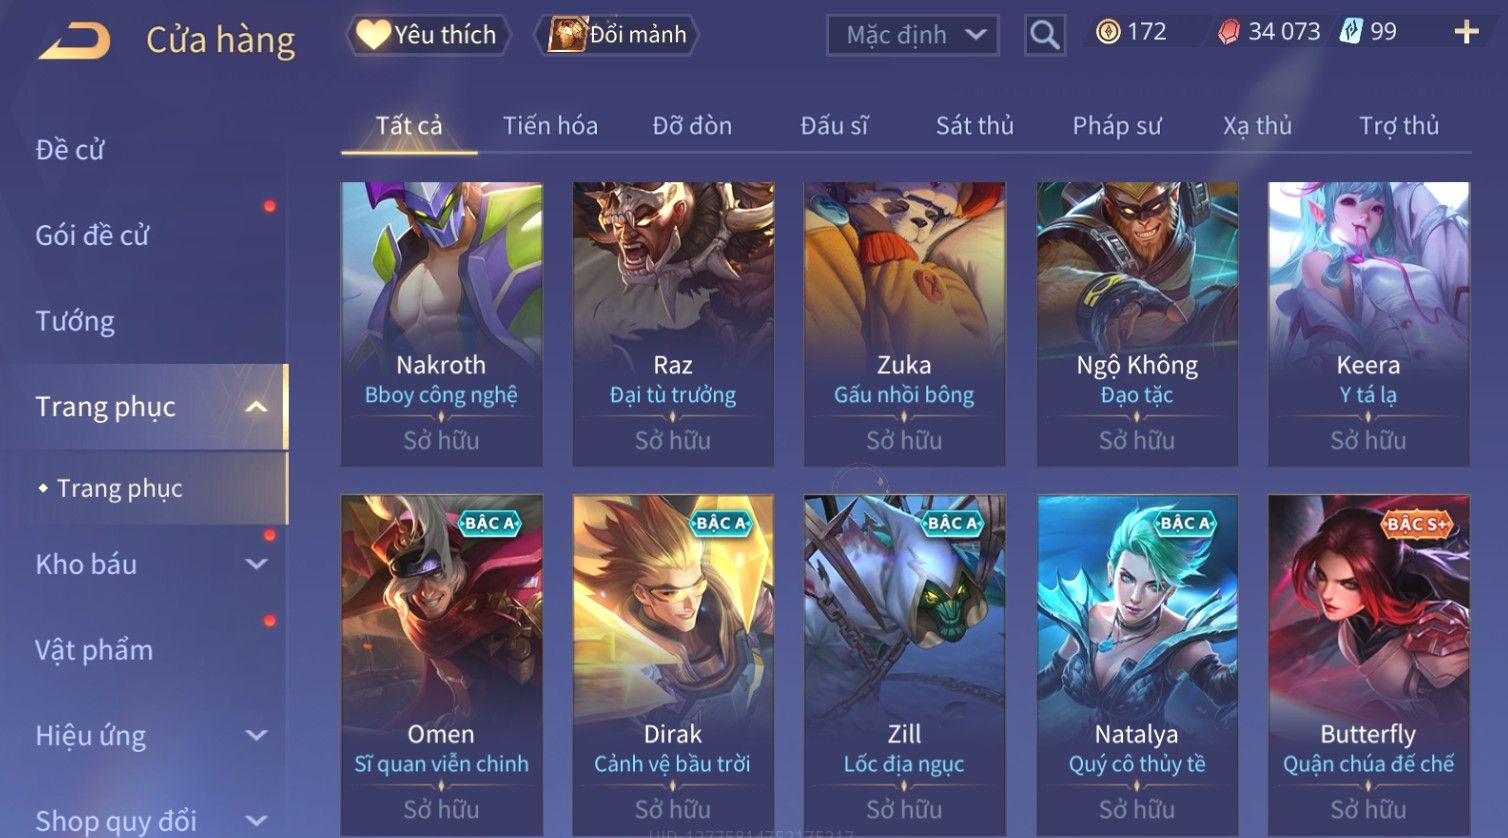Image resolution: width=1508 pixels, height=838 pixels.
Task: Open Gói đề cử in sidebar
Action: click(92, 236)
